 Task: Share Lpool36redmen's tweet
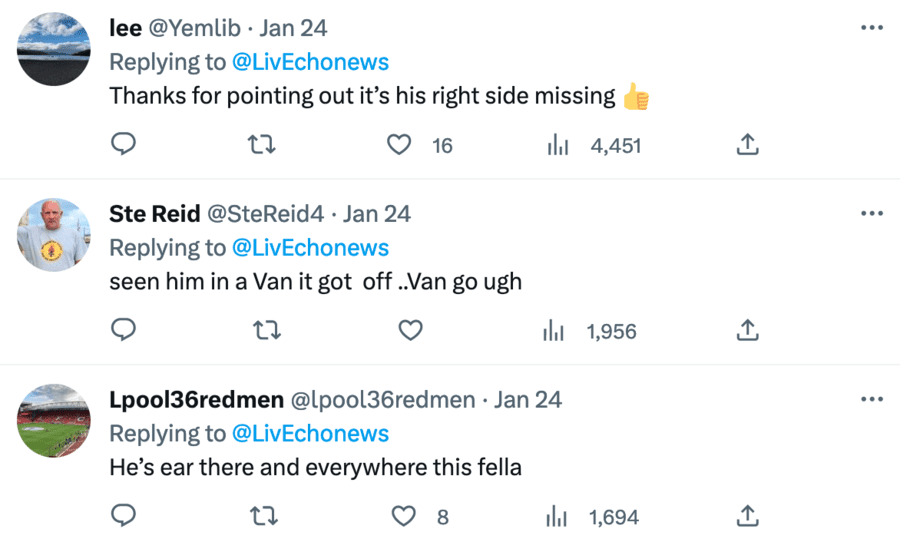(747, 517)
